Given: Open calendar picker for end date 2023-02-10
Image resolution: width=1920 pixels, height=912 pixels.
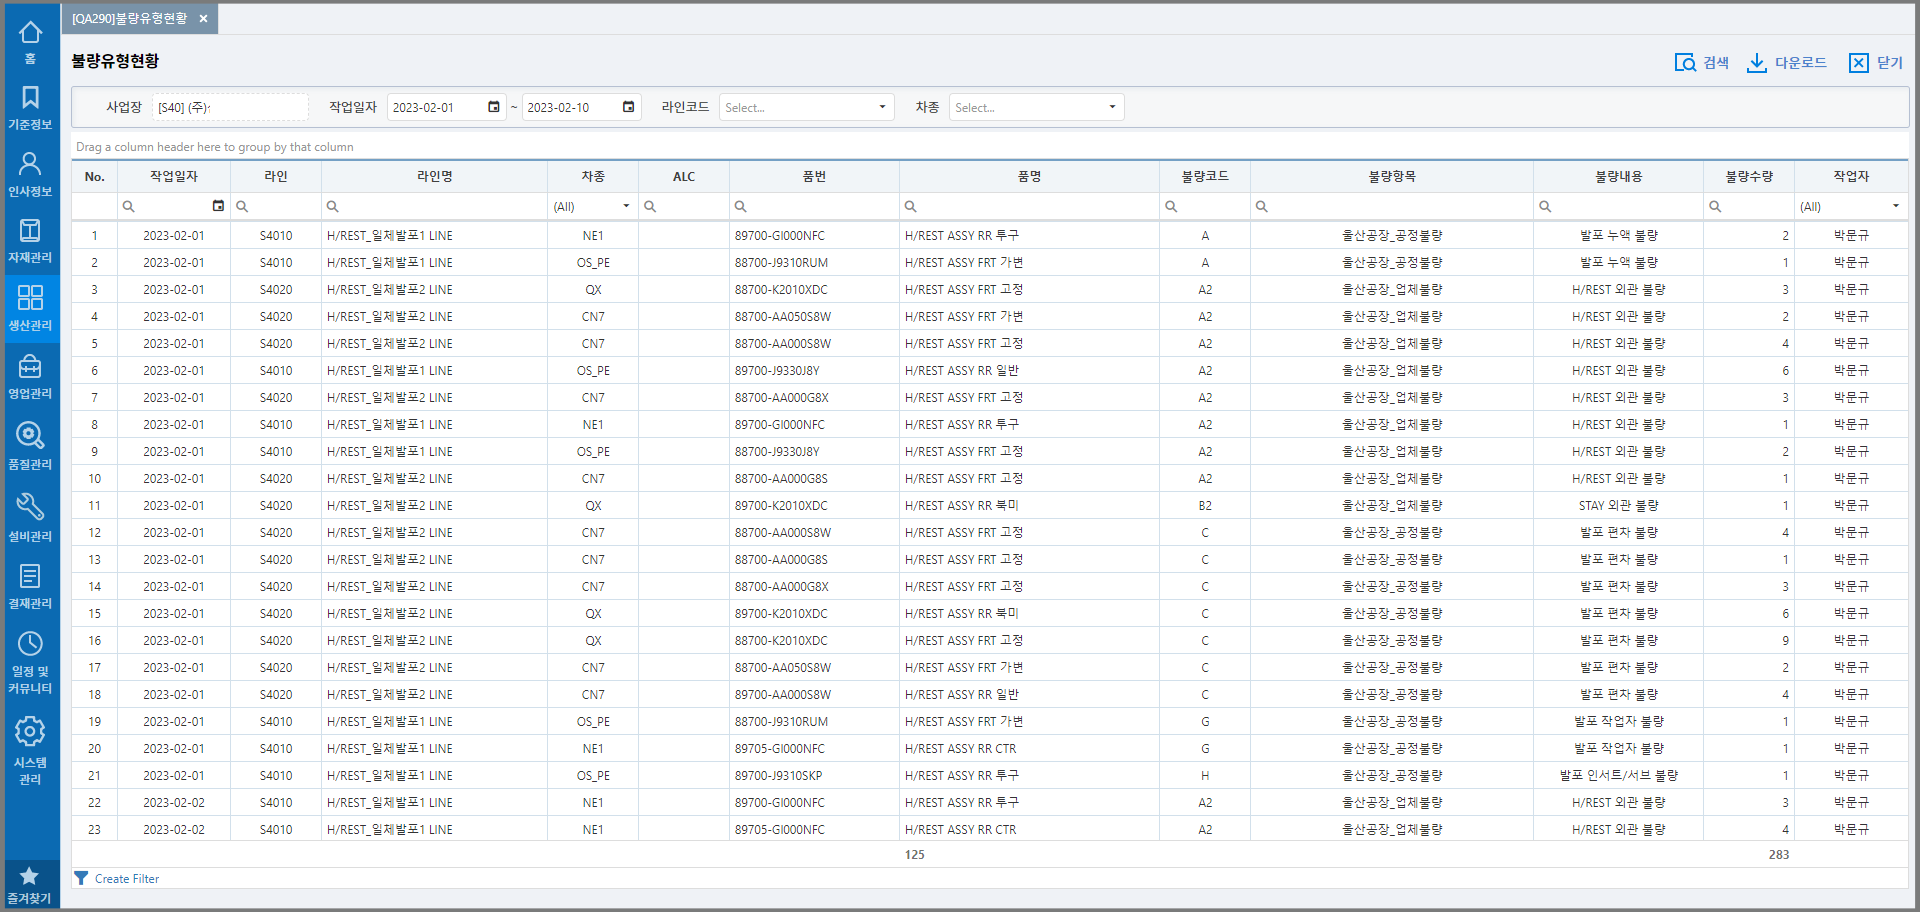Looking at the screenshot, I should tap(628, 107).
